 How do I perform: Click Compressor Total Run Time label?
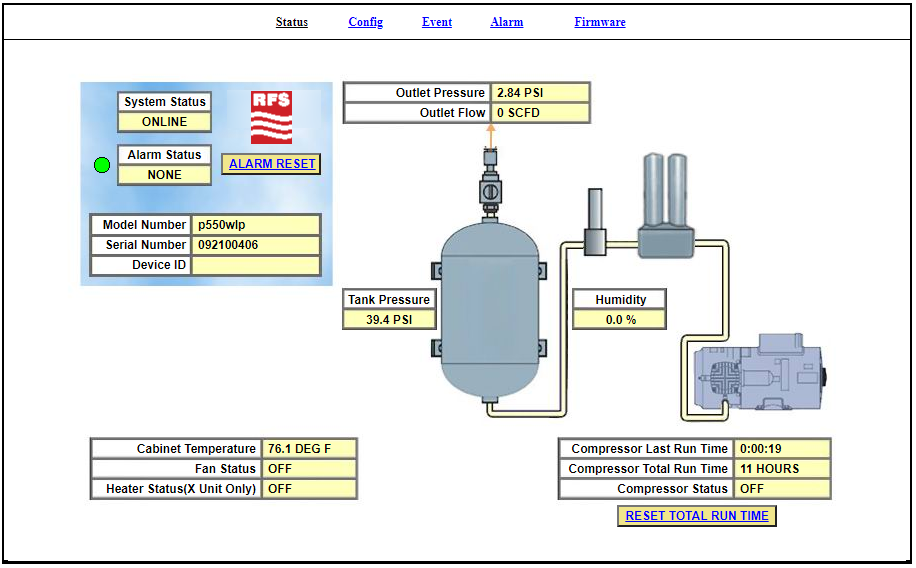(x=646, y=469)
